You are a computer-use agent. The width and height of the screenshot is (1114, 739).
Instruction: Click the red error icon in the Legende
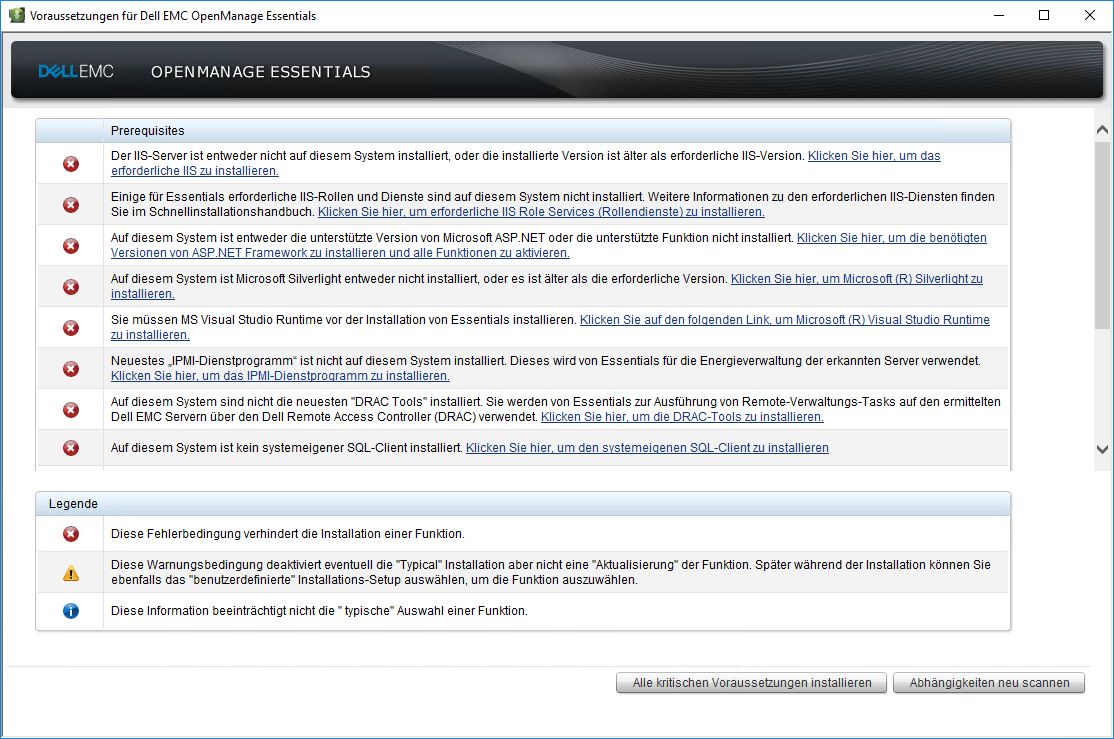pyautogui.click(x=71, y=534)
